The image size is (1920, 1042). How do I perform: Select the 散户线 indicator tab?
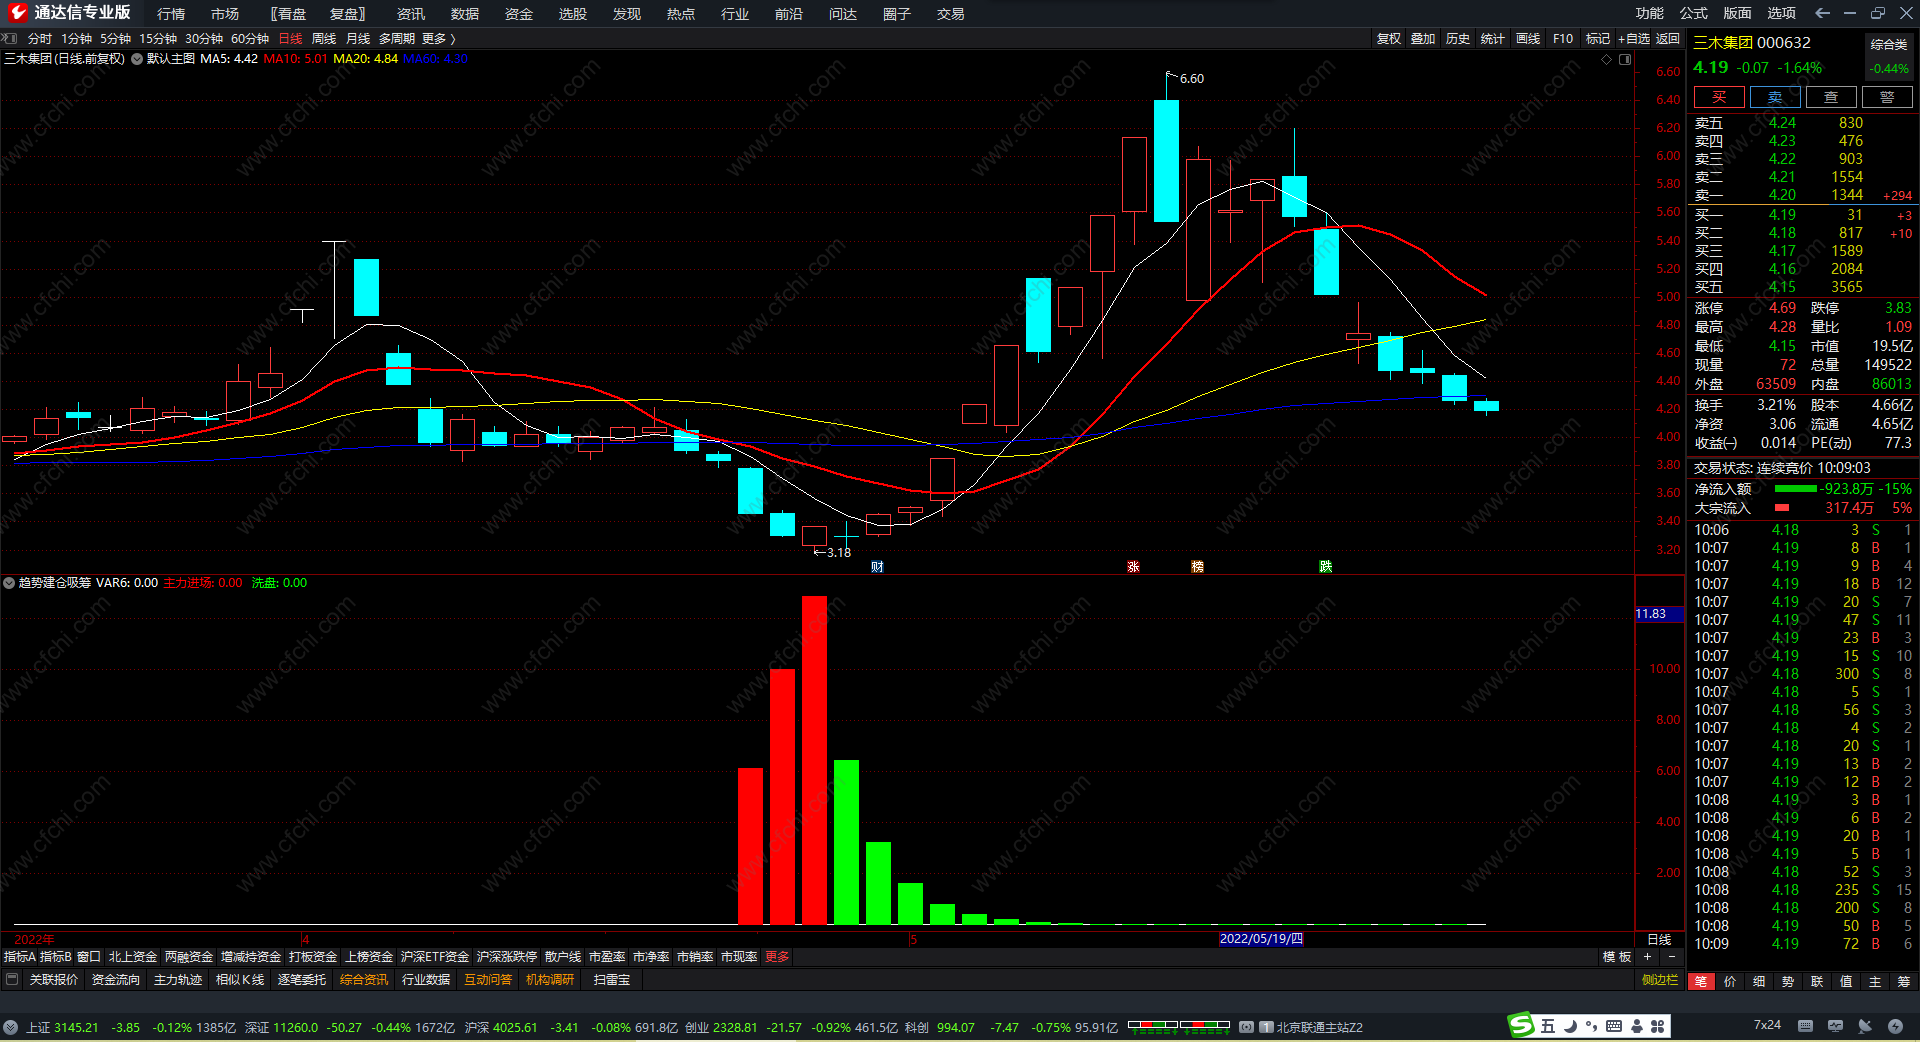(x=563, y=957)
